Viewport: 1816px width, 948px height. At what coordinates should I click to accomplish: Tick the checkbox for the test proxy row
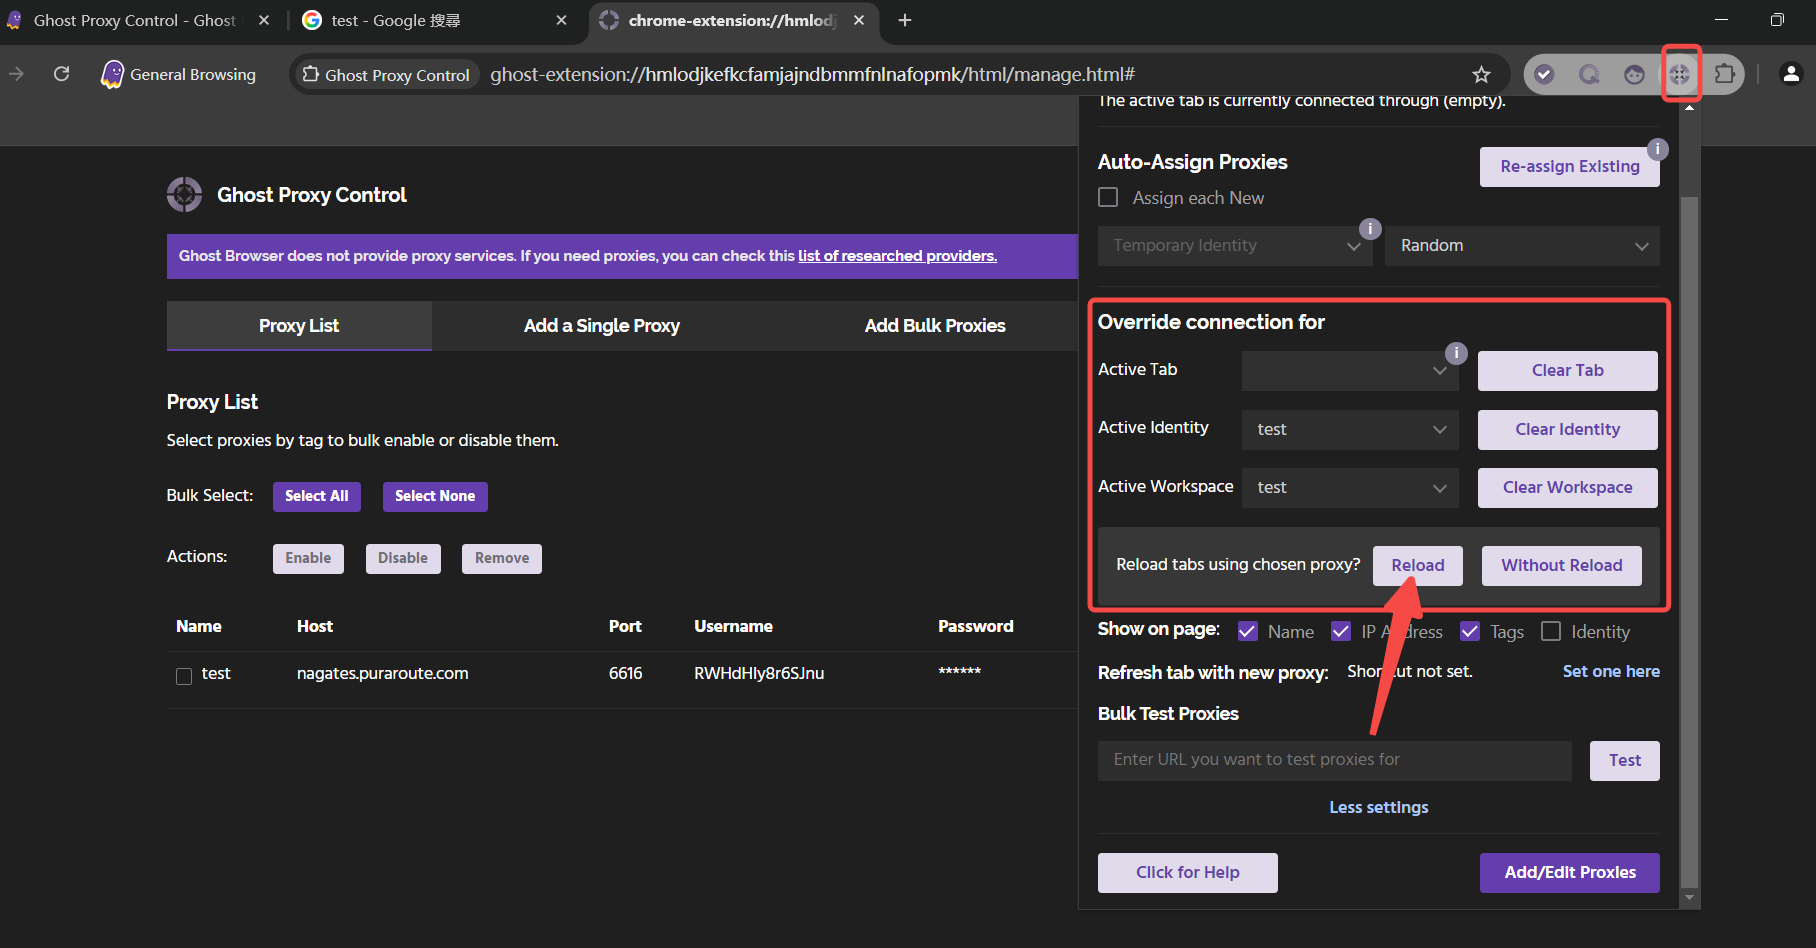[184, 676]
